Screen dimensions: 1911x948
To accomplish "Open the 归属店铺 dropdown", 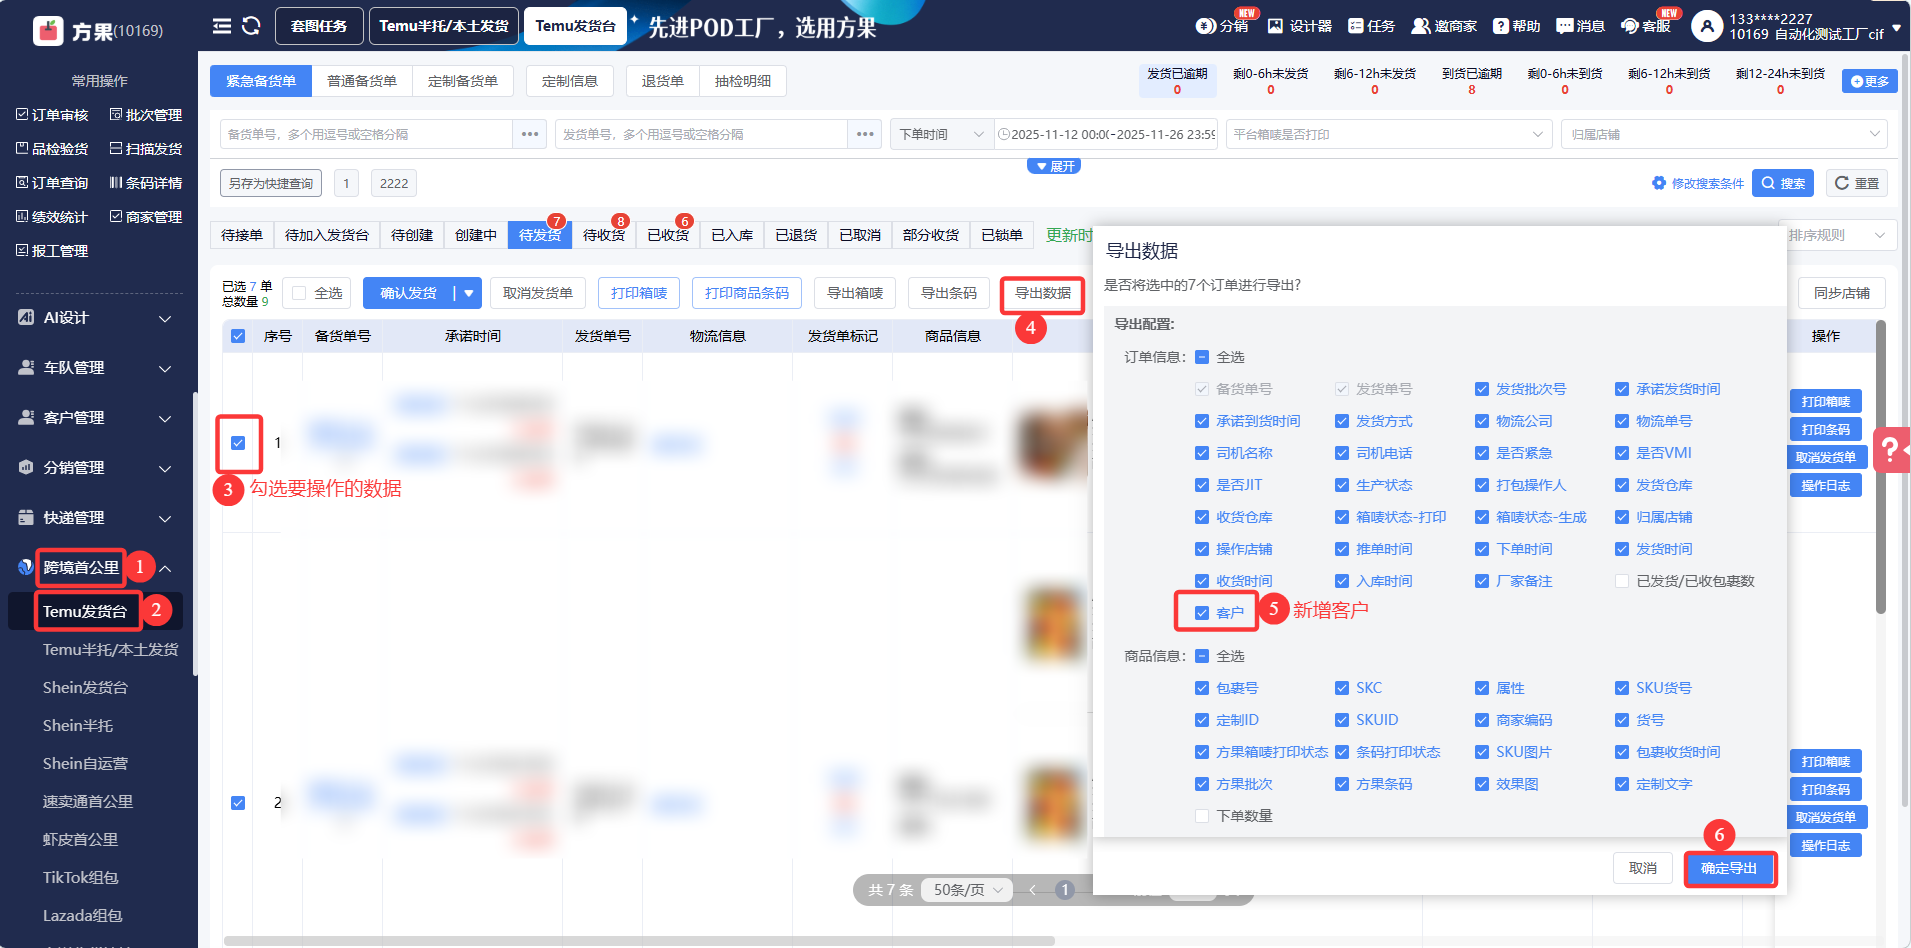I will tap(1724, 134).
